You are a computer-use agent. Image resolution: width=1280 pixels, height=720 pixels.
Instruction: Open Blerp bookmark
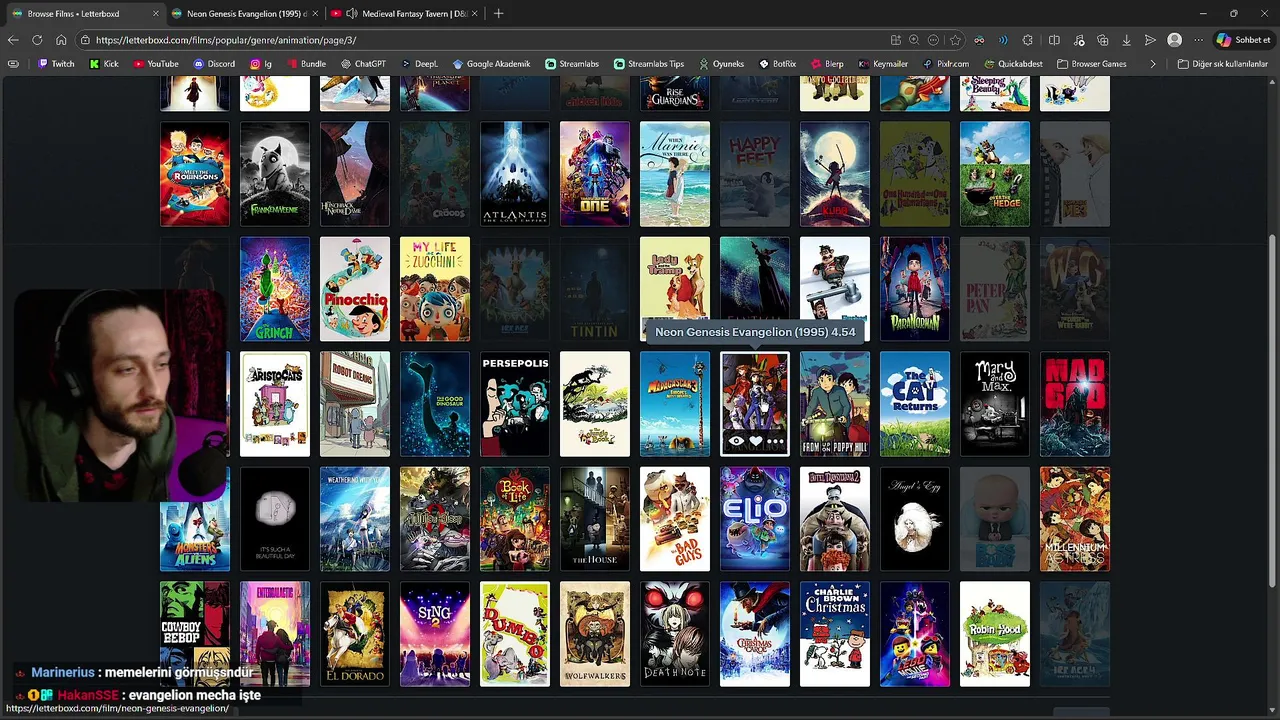coord(827,64)
